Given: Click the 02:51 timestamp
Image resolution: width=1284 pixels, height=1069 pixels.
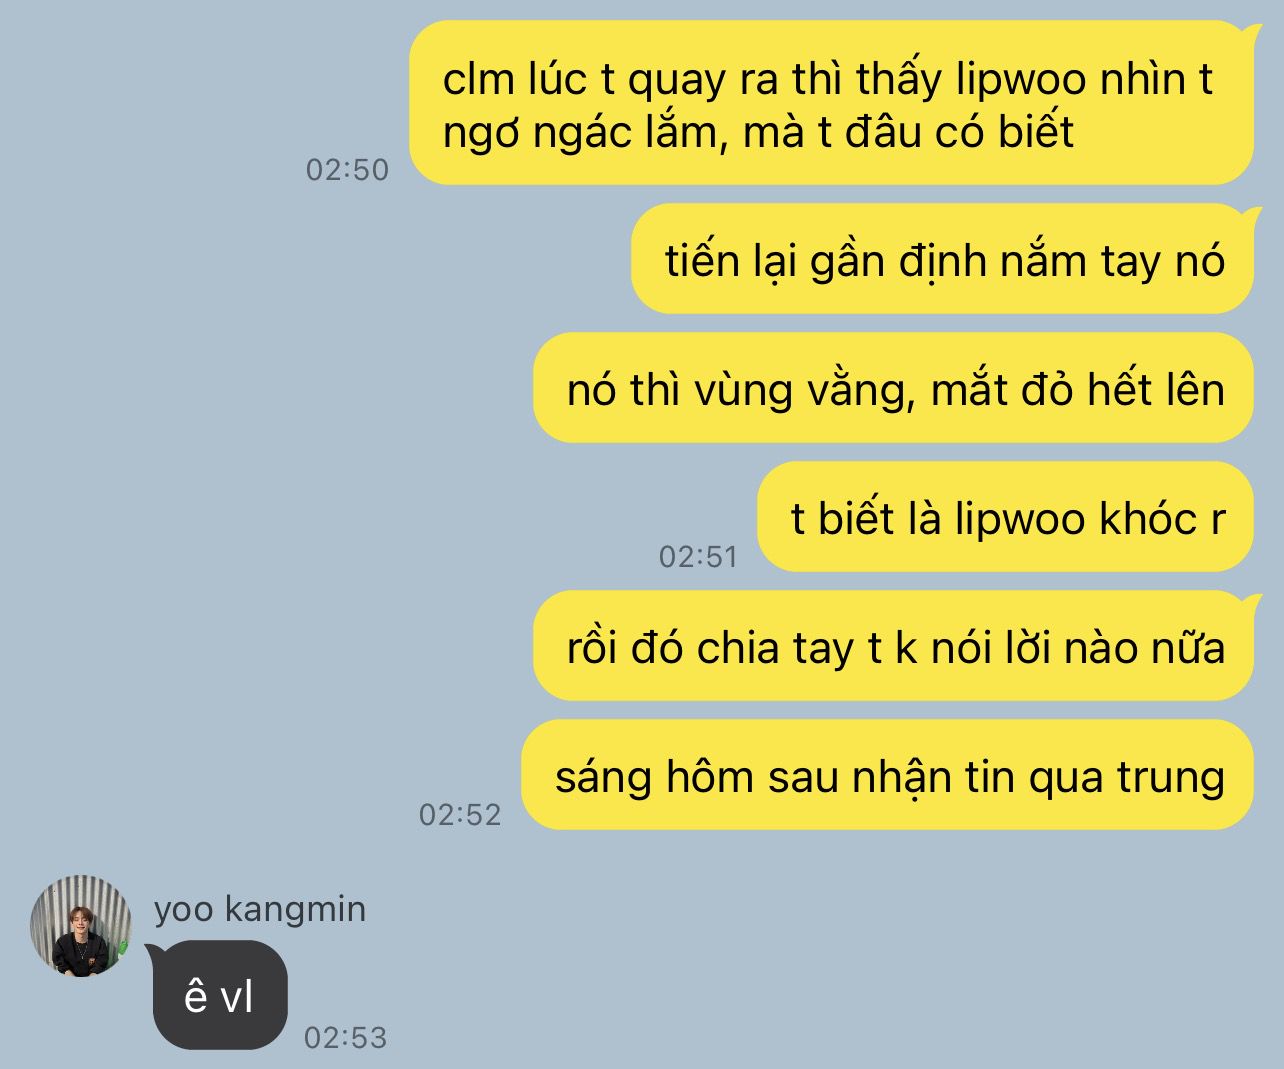Looking at the screenshot, I should pyautogui.click(x=698, y=556).
